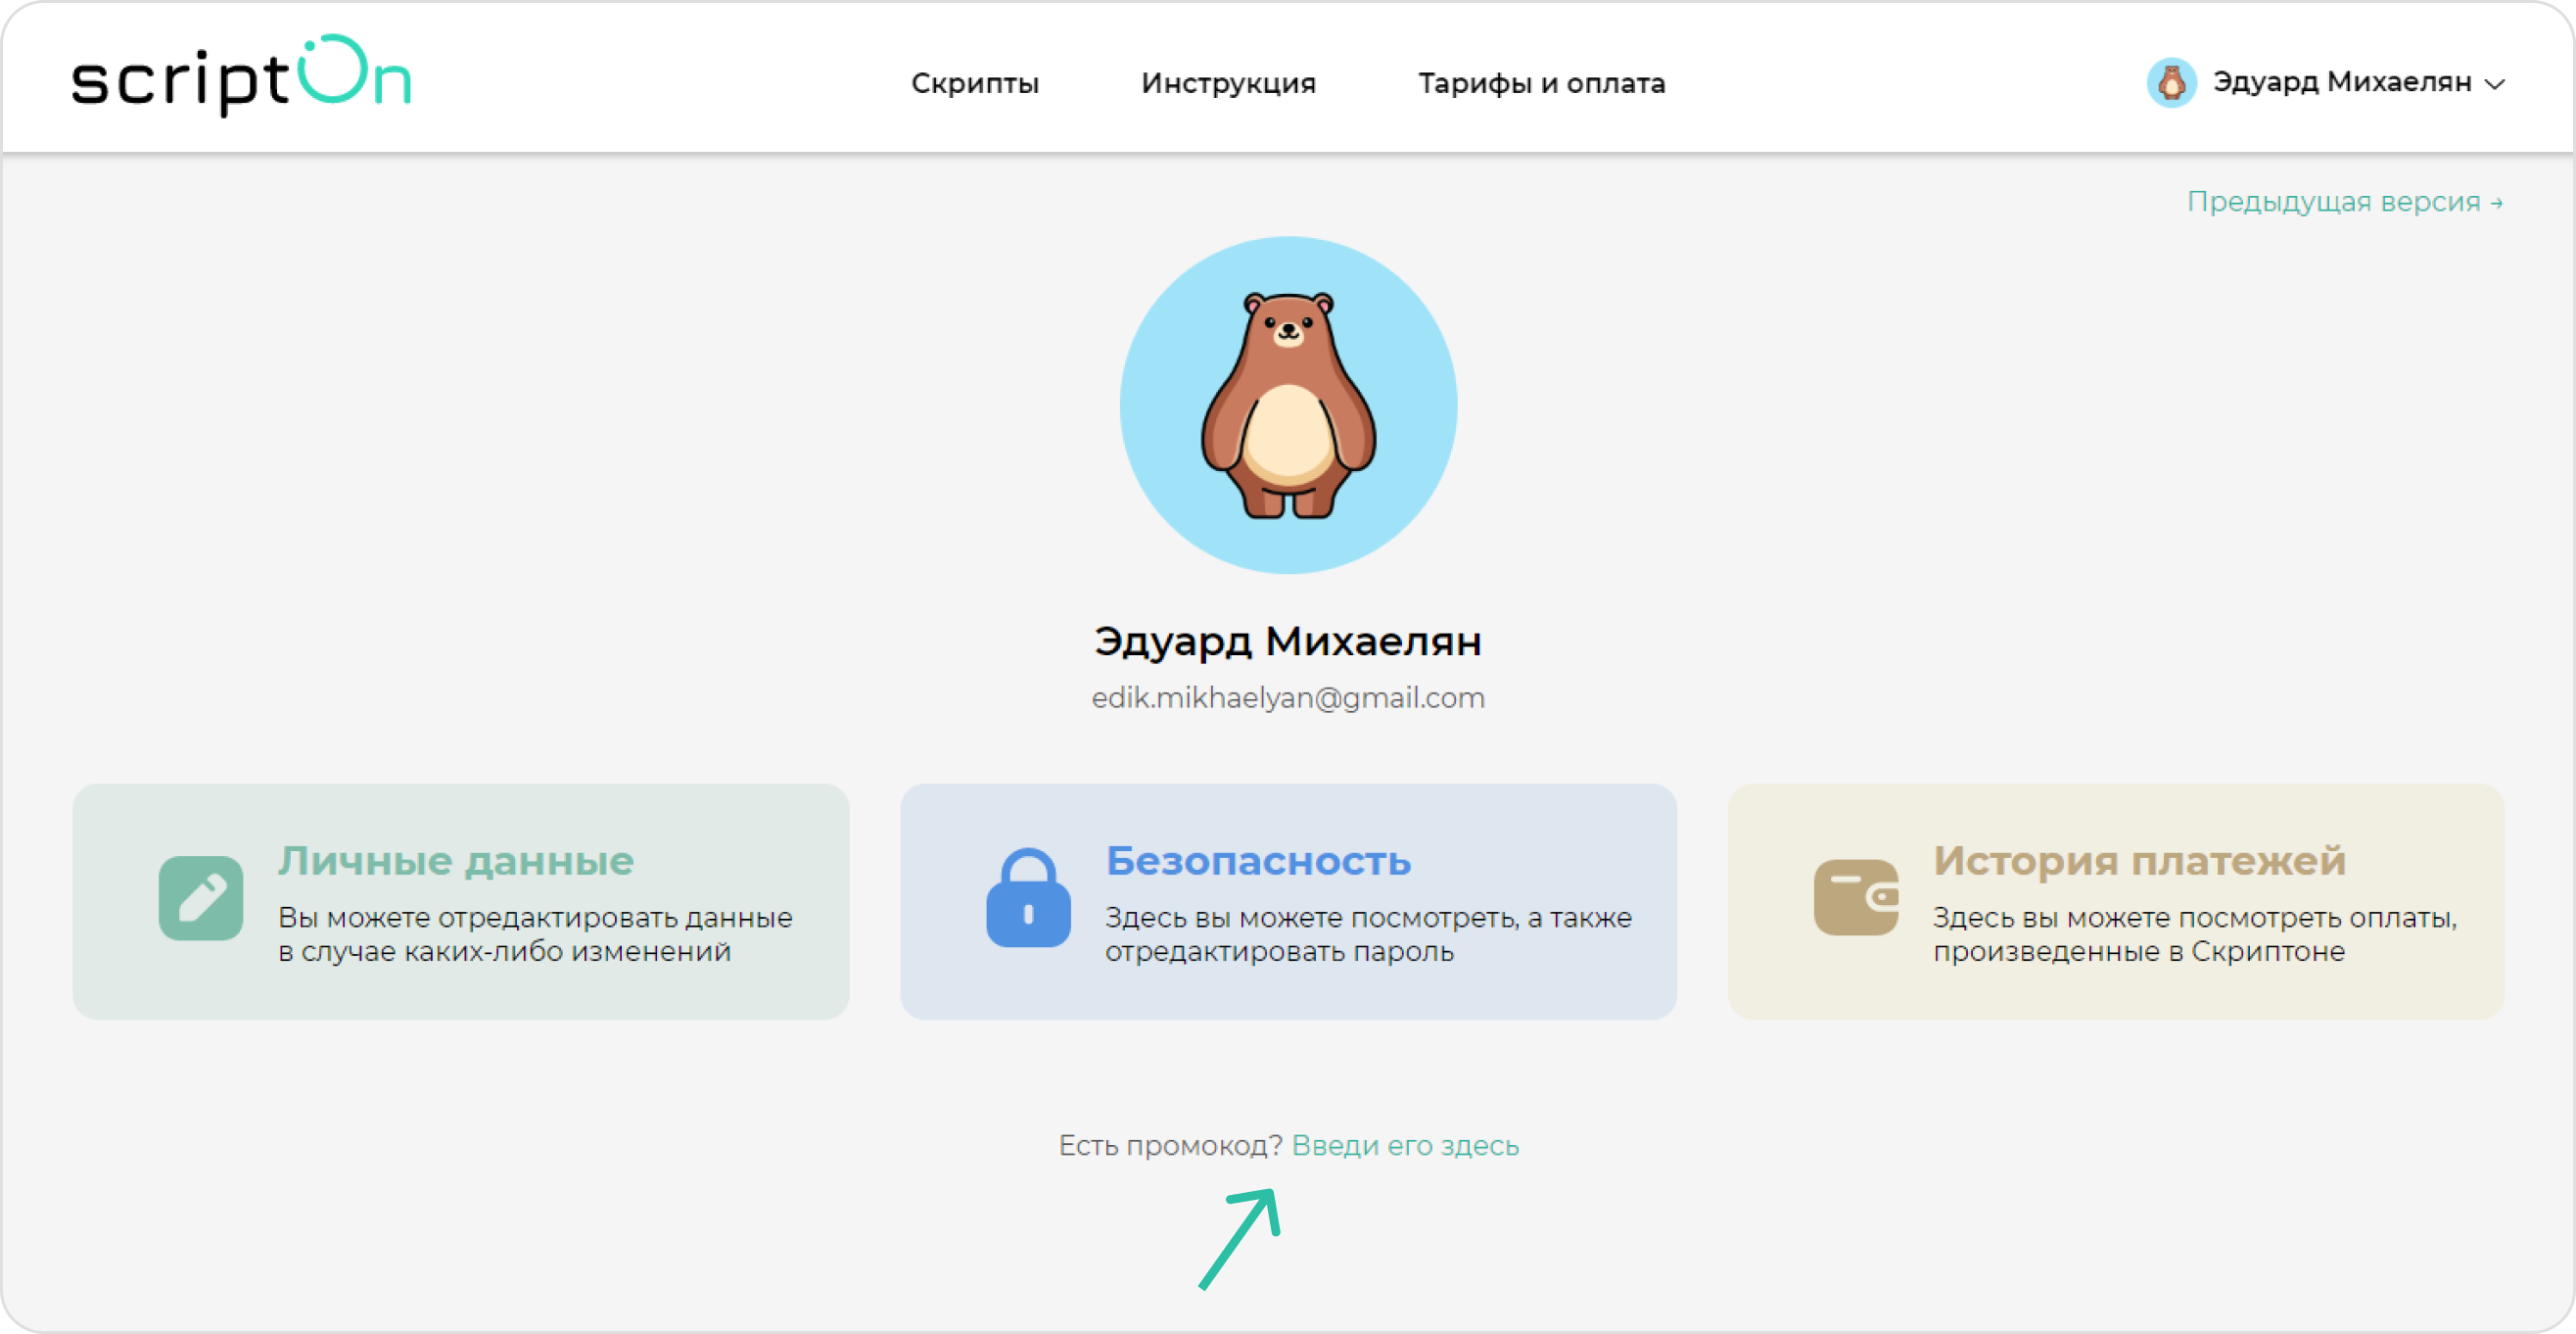2576x1334 pixels.
Task: Click the История платежей description text
Action: [2194, 934]
